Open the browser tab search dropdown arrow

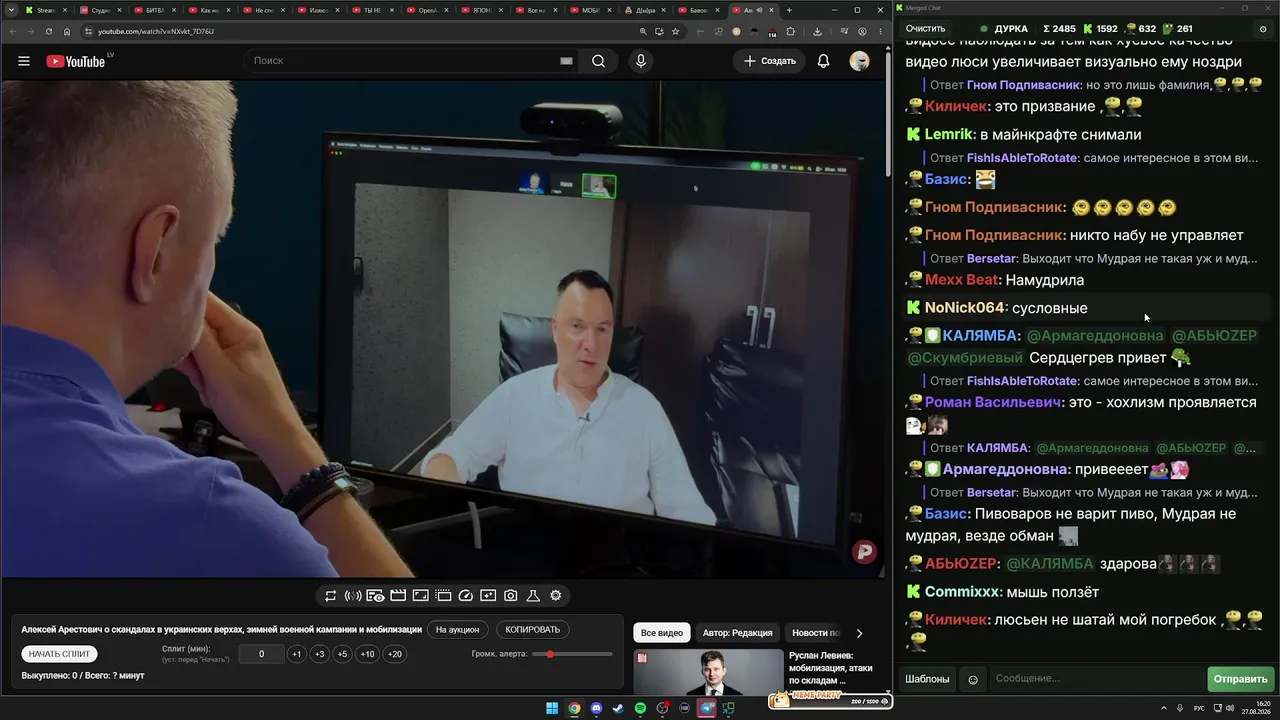click(10, 10)
